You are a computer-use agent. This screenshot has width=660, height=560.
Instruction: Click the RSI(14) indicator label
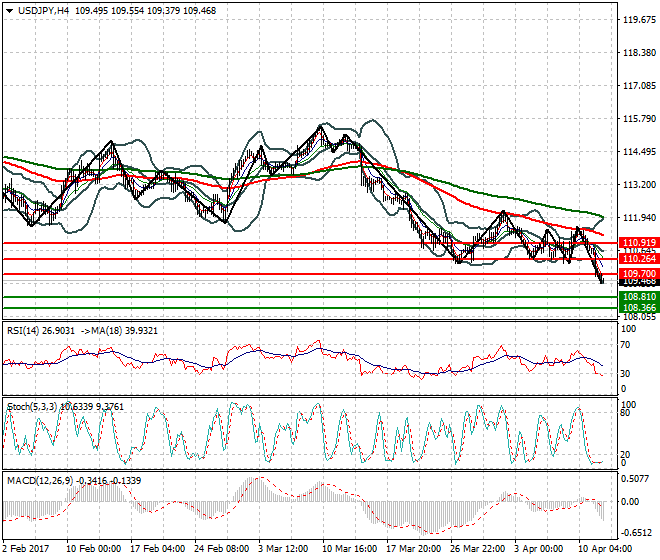26,329
